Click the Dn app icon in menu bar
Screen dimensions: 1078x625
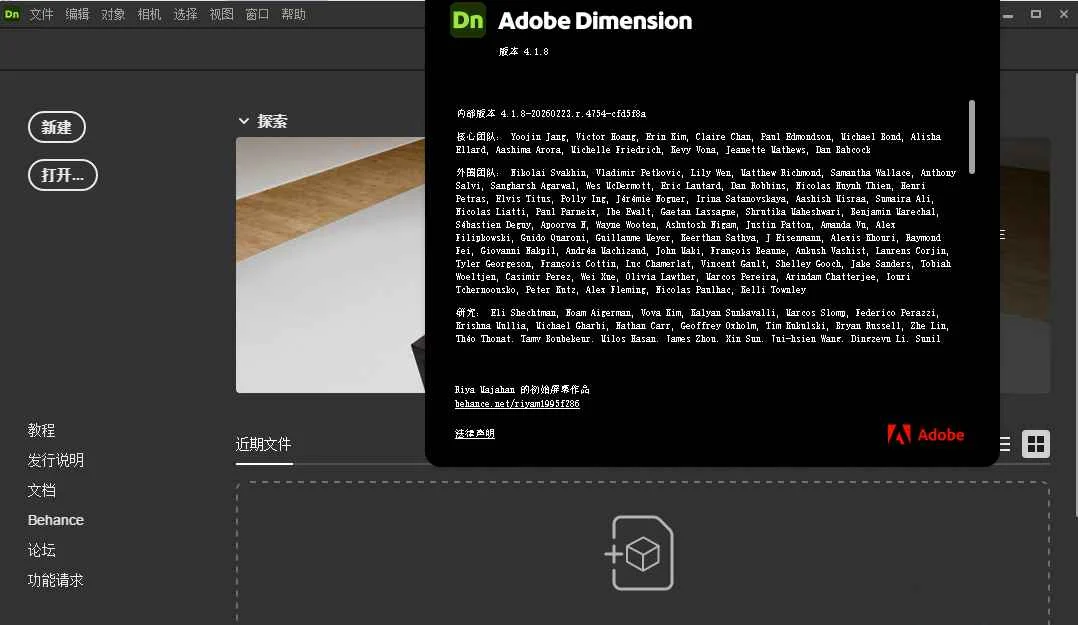coord(12,14)
